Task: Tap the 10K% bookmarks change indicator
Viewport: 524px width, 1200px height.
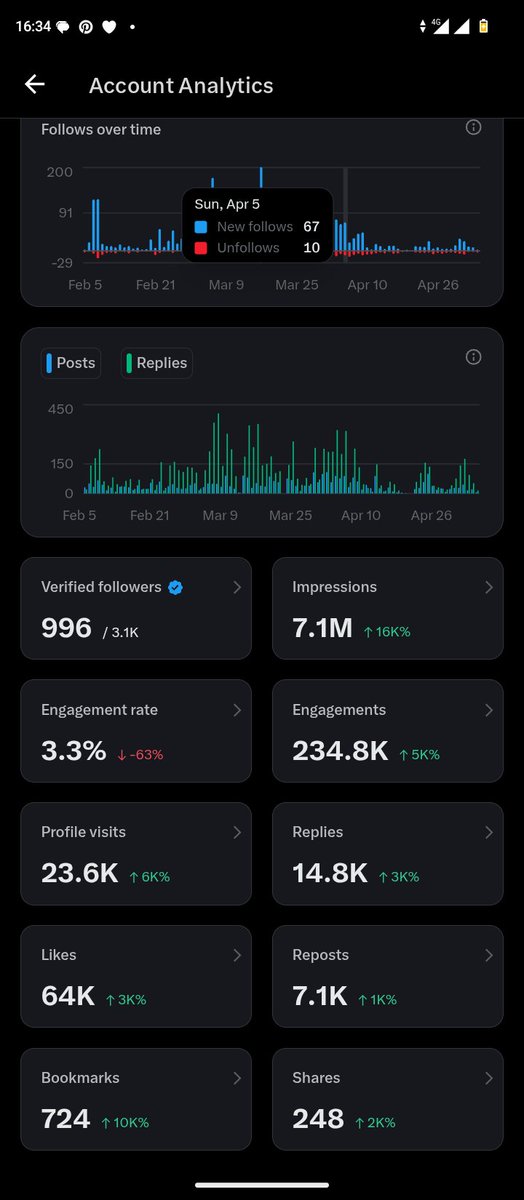Action: pyautogui.click(x=125, y=1122)
